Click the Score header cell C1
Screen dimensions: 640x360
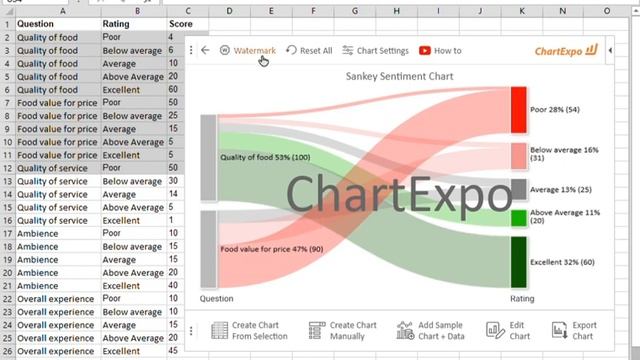point(188,24)
